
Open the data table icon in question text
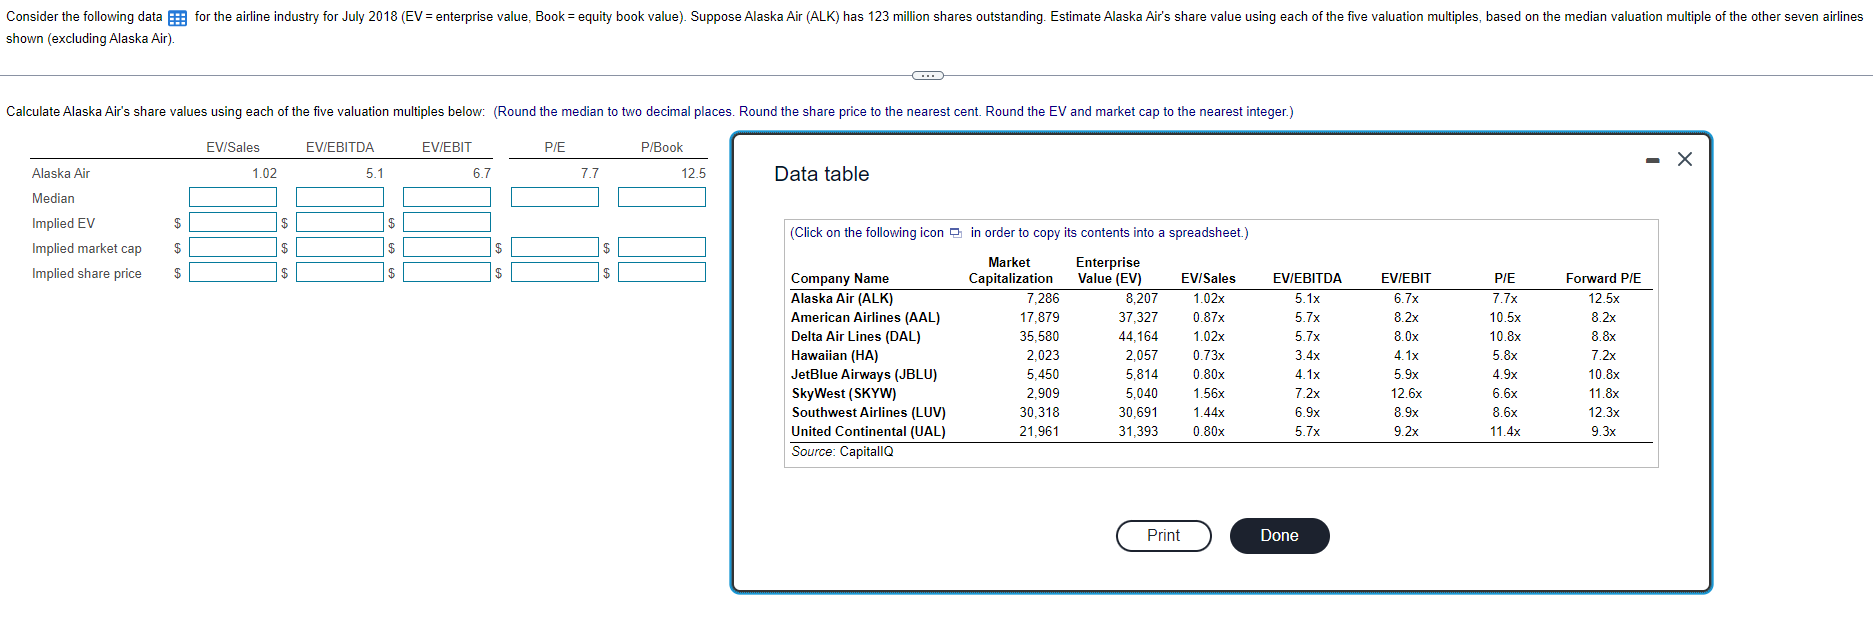pyautogui.click(x=177, y=18)
